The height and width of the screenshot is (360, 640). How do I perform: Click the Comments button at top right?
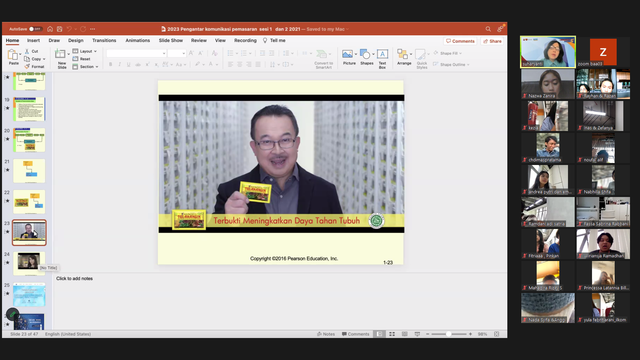pyautogui.click(x=460, y=41)
